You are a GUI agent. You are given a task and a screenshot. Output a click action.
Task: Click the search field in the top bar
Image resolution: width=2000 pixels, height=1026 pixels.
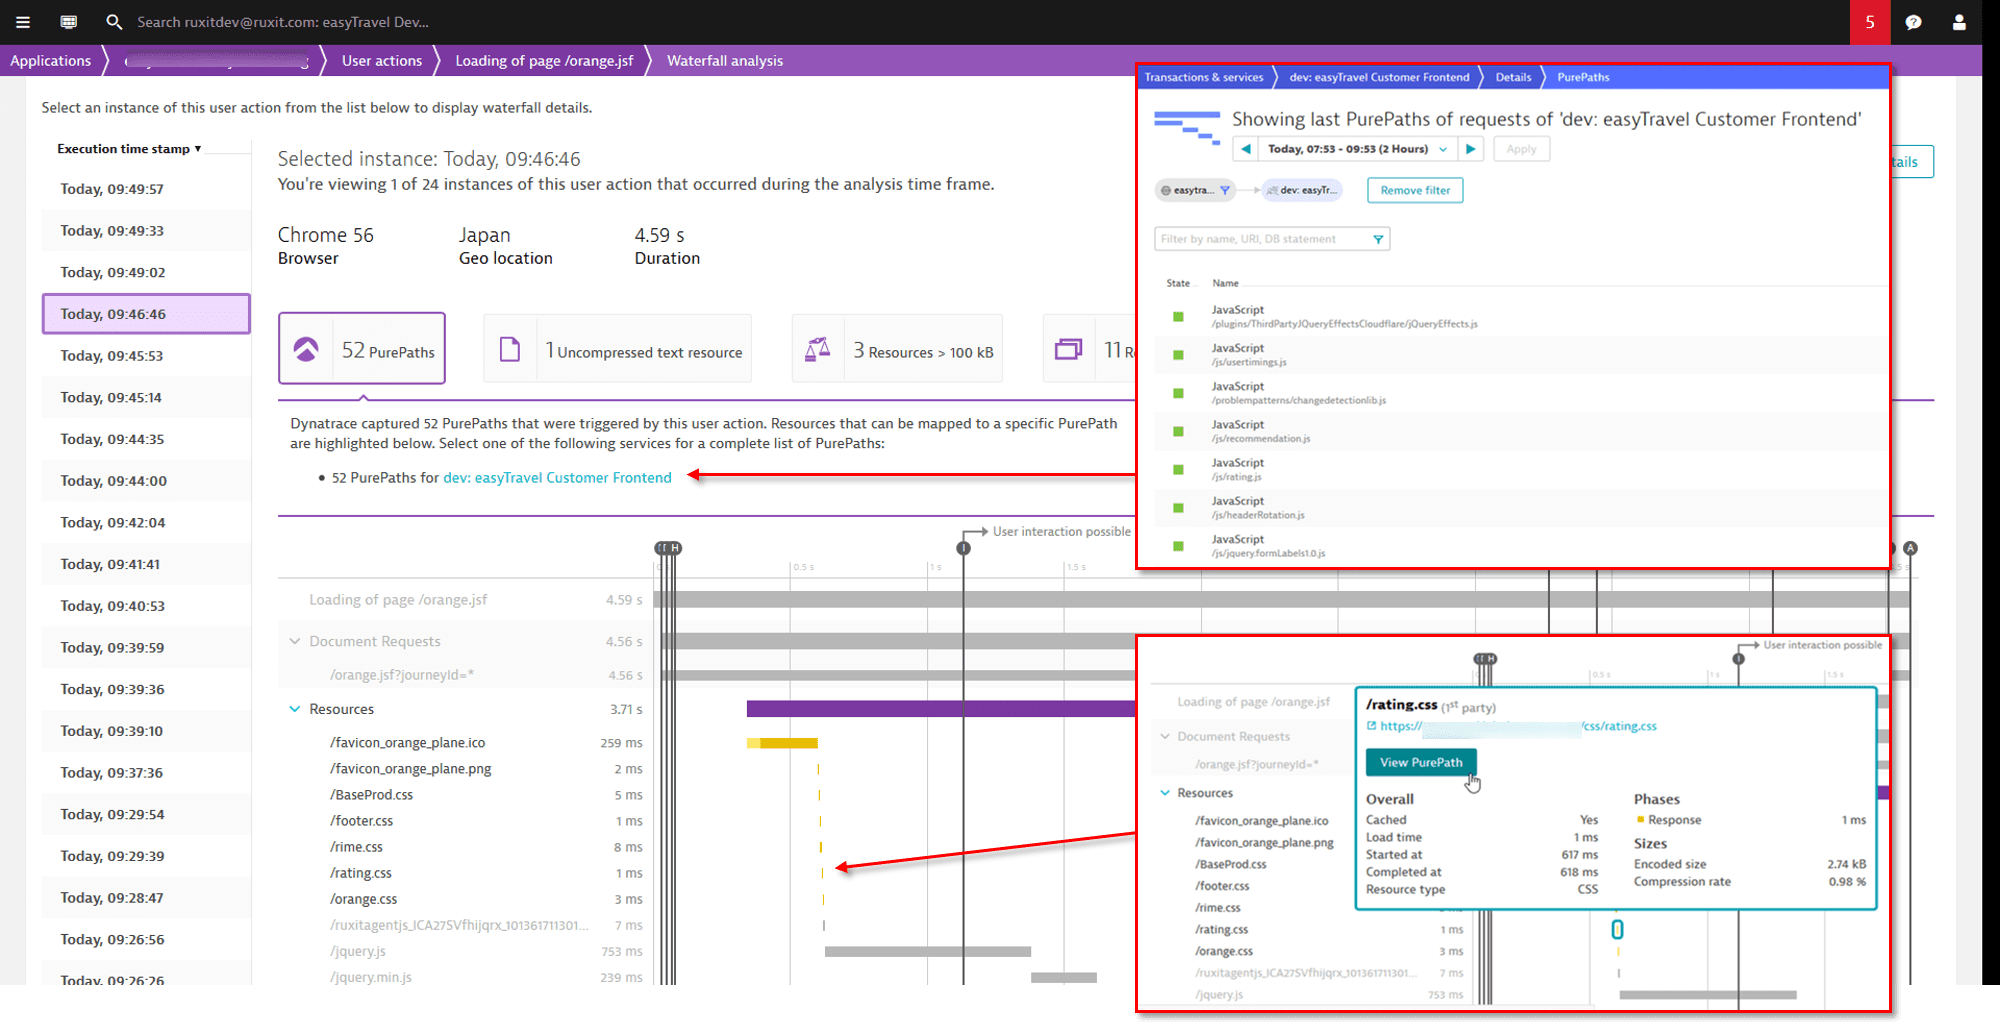(x=283, y=22)
